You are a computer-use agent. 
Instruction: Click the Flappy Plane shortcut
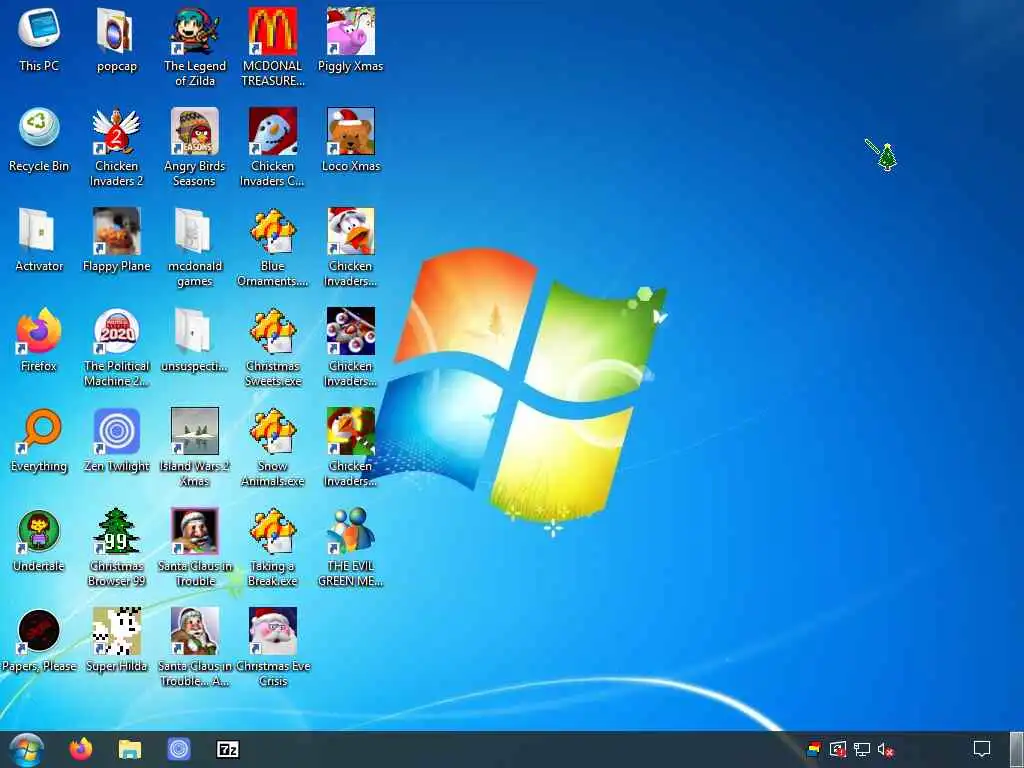[x=116, y=239]
